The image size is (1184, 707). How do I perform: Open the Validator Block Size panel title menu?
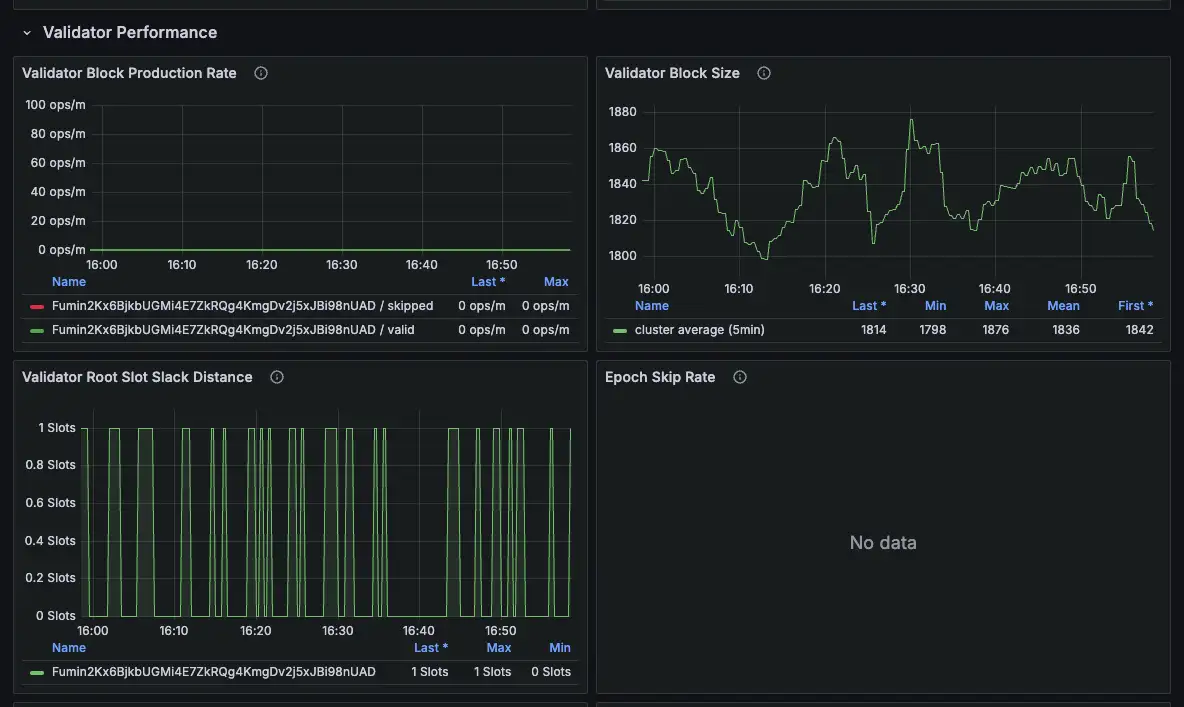pyautogui.click(x=672, y=73)
